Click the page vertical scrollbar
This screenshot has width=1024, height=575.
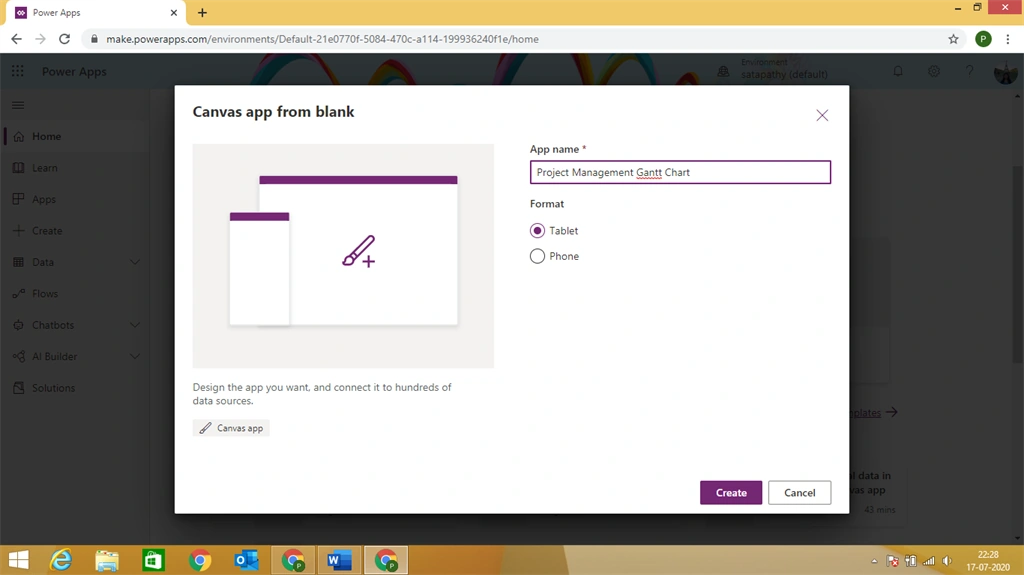[1017, 264]
